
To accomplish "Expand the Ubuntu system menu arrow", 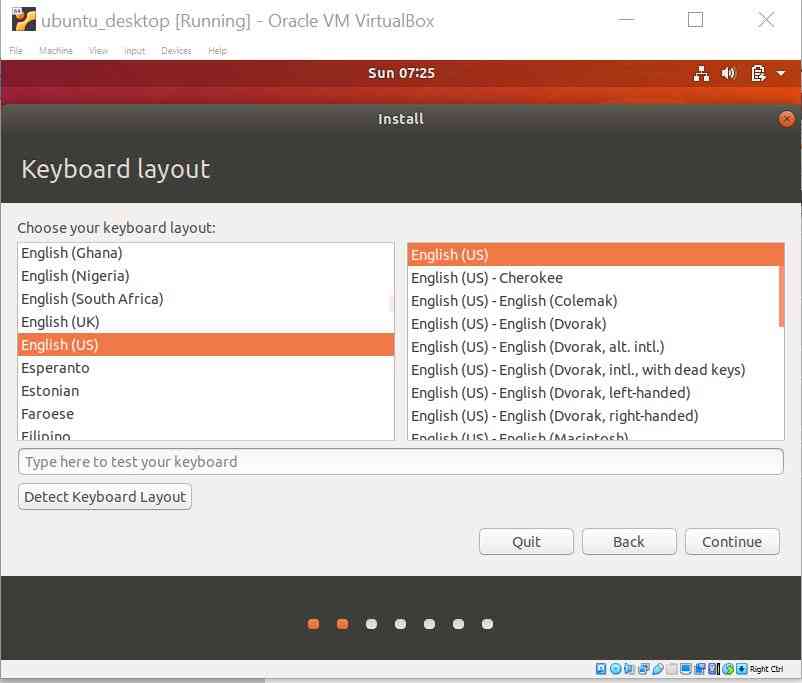I will coord(781,73).
